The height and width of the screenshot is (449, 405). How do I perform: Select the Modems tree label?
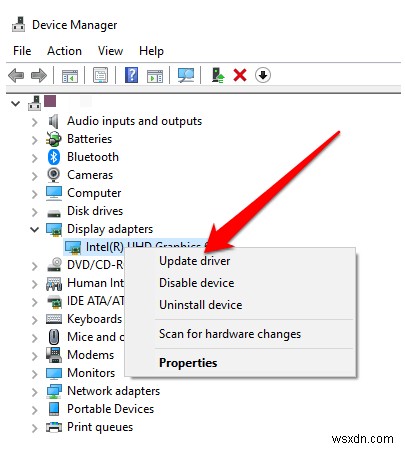click(x=90, y=355)
